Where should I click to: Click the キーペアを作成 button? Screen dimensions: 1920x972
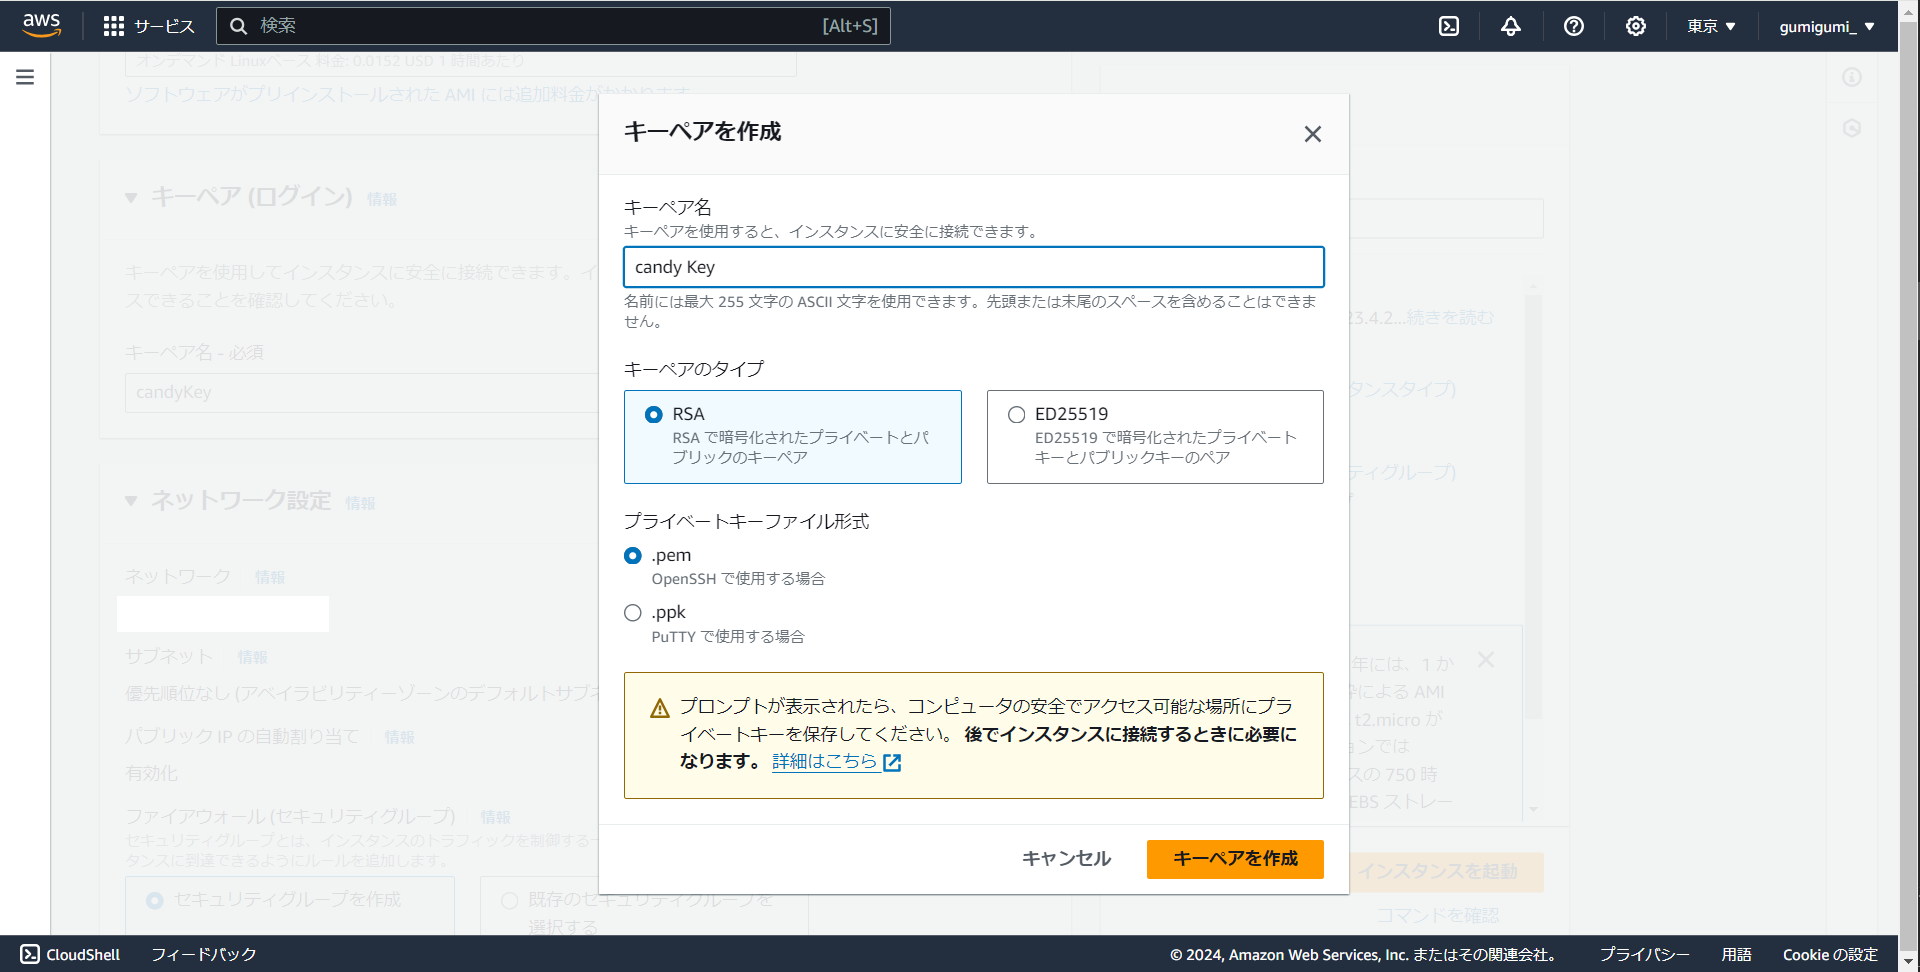1234,858
